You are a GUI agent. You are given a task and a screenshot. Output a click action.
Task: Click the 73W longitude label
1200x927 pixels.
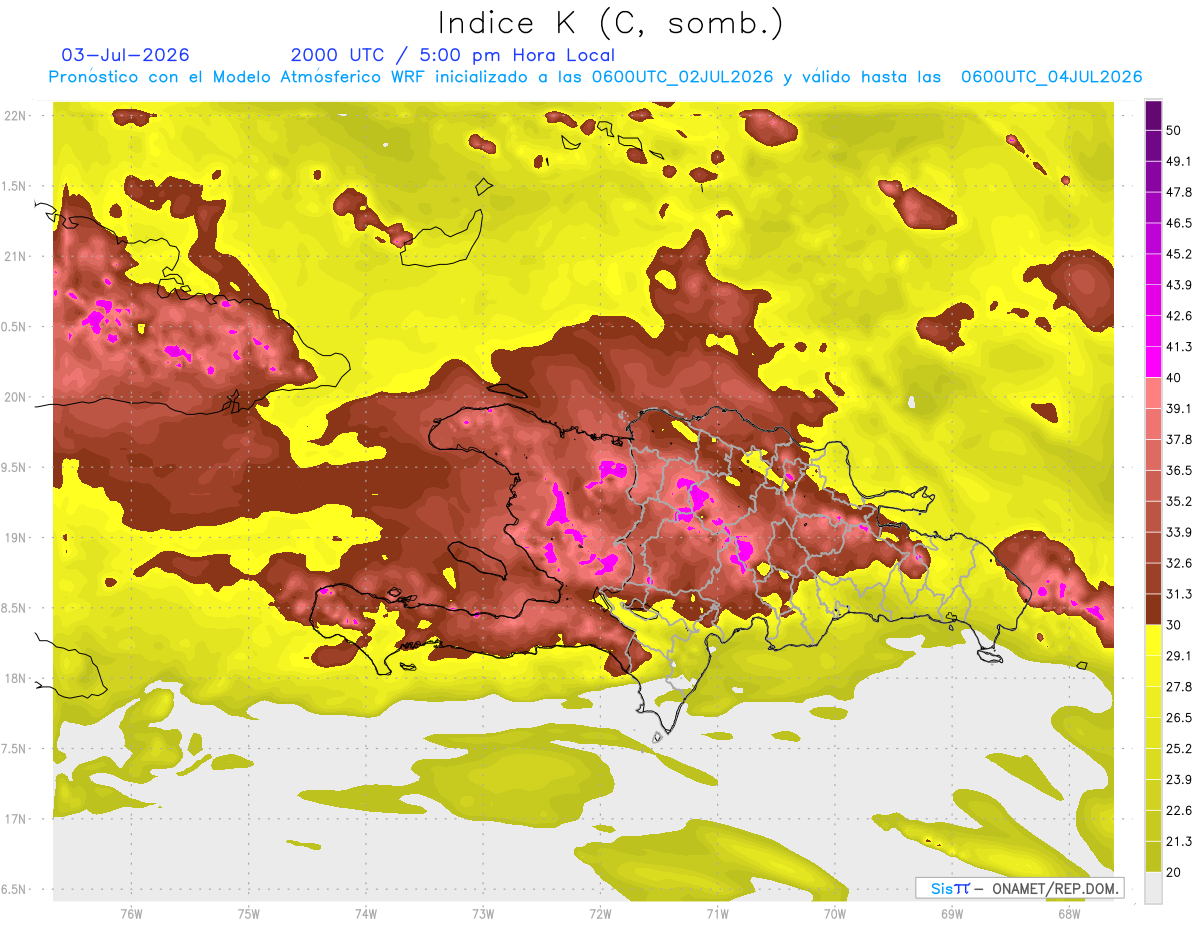(483, 913)
